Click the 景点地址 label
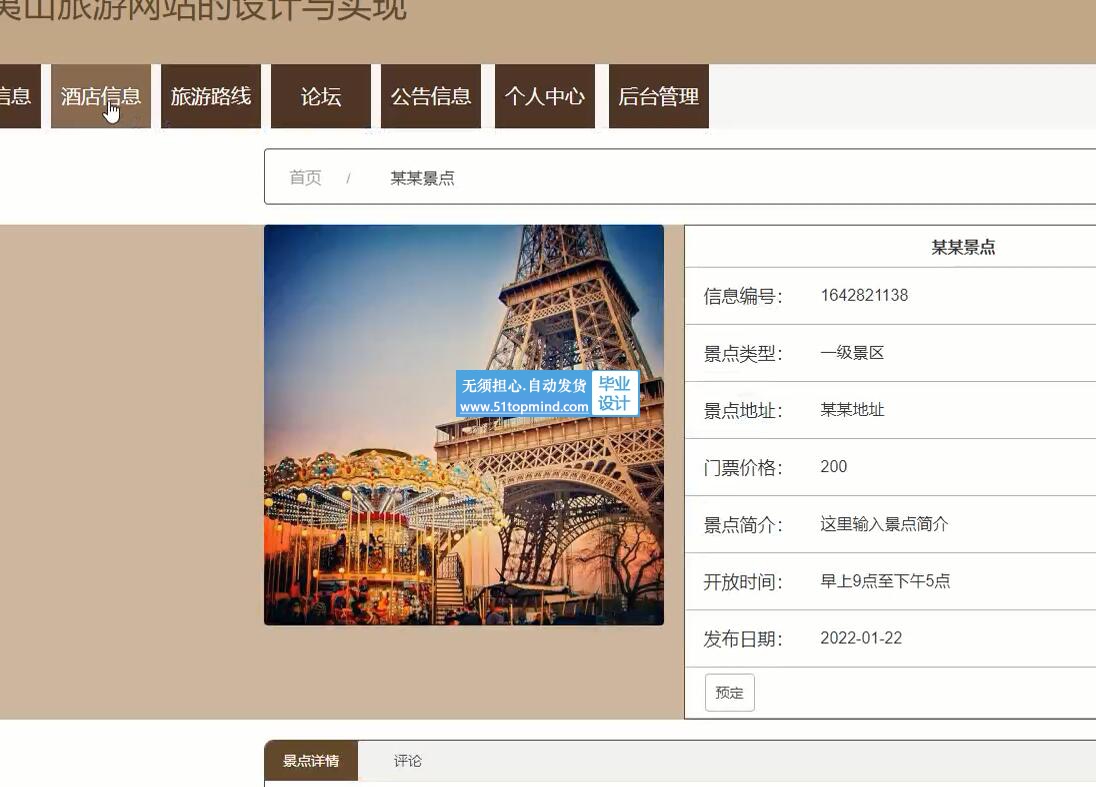Viewport: 1096px width, 787px height. tap(743, 411)
